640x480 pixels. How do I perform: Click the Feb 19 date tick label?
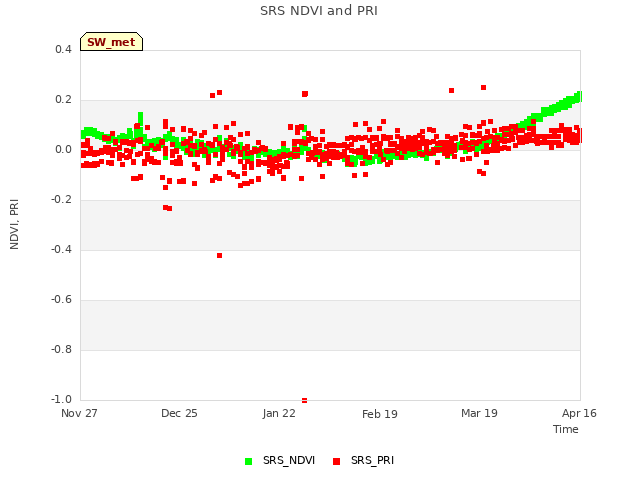tap(380, 414)
